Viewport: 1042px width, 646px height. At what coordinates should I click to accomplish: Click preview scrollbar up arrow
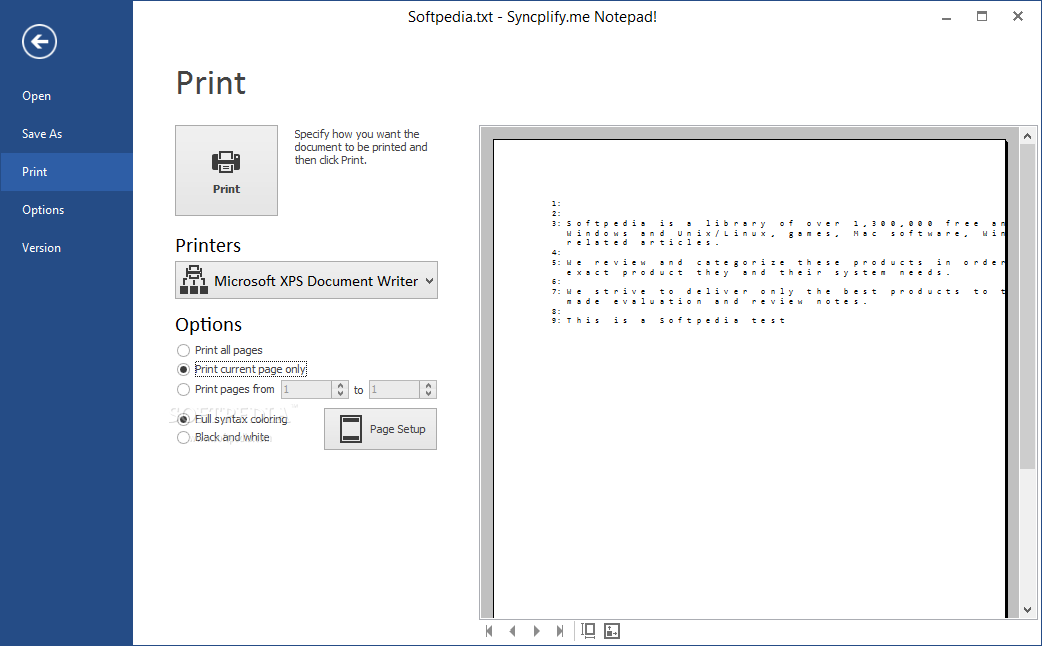[1027, 136]
